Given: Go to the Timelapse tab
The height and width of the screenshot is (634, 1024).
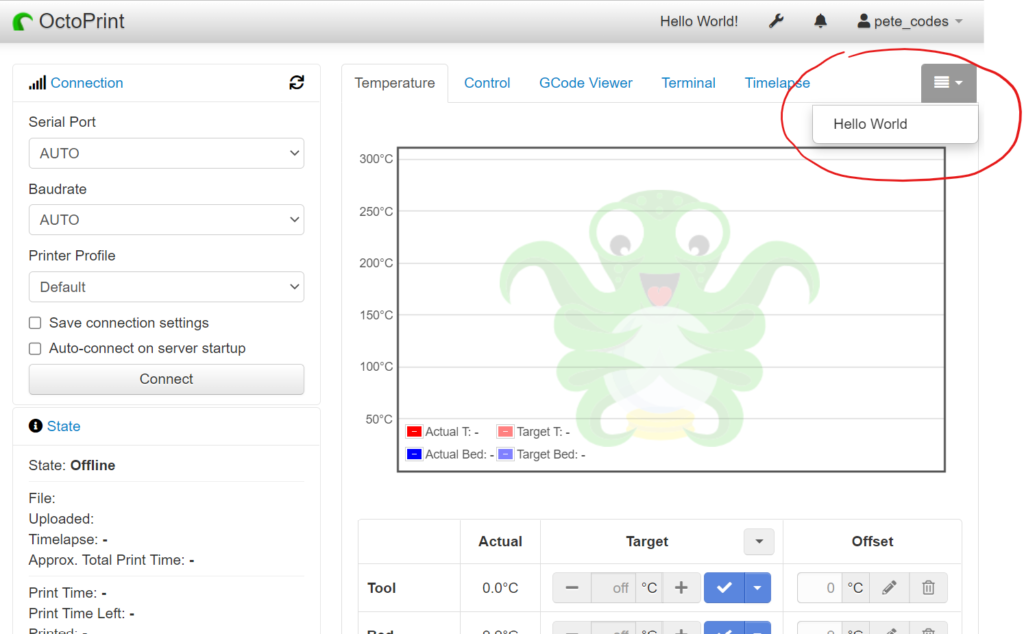Looking at the screenshot, I should click(x=777, y=83).
